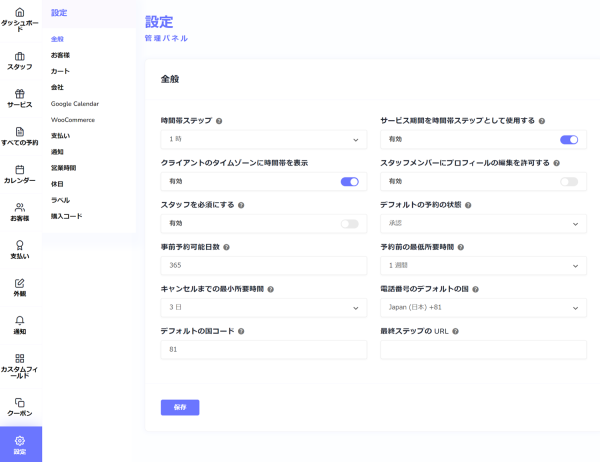Click the 保存 save button

coord(180,407)
